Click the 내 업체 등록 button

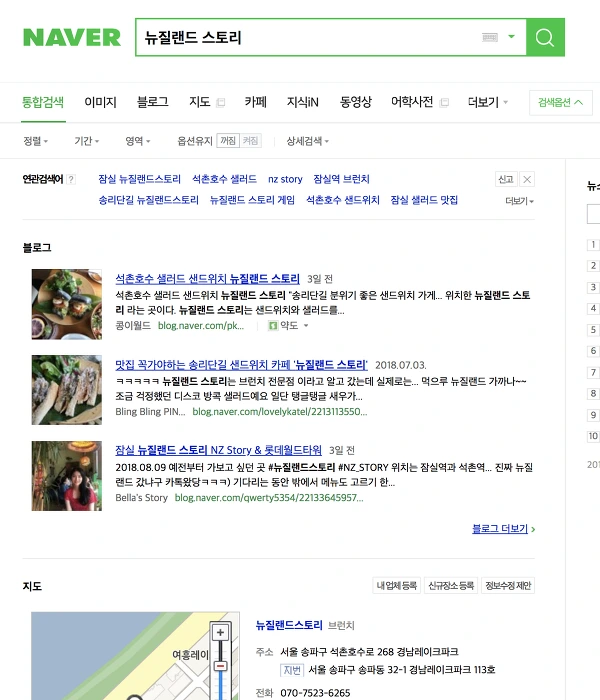coord(396,585)
